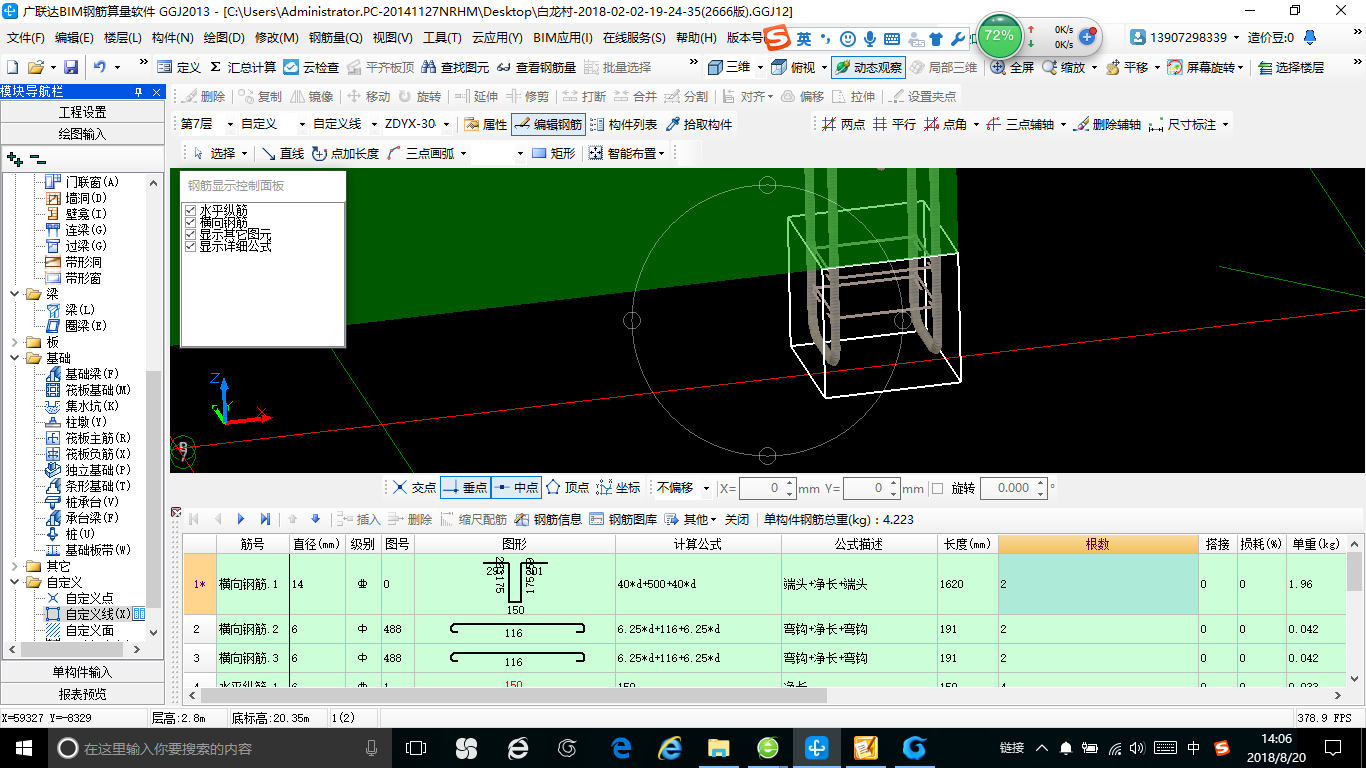
Task: Activate 动态观察 orbit tool
Action: tap(868, 67)
